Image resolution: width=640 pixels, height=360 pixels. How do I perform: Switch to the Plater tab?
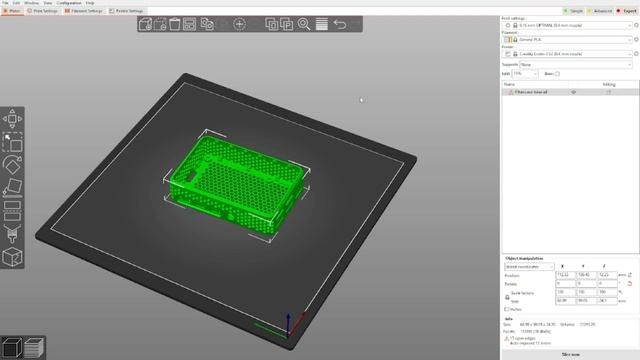[x=12, y=11]
